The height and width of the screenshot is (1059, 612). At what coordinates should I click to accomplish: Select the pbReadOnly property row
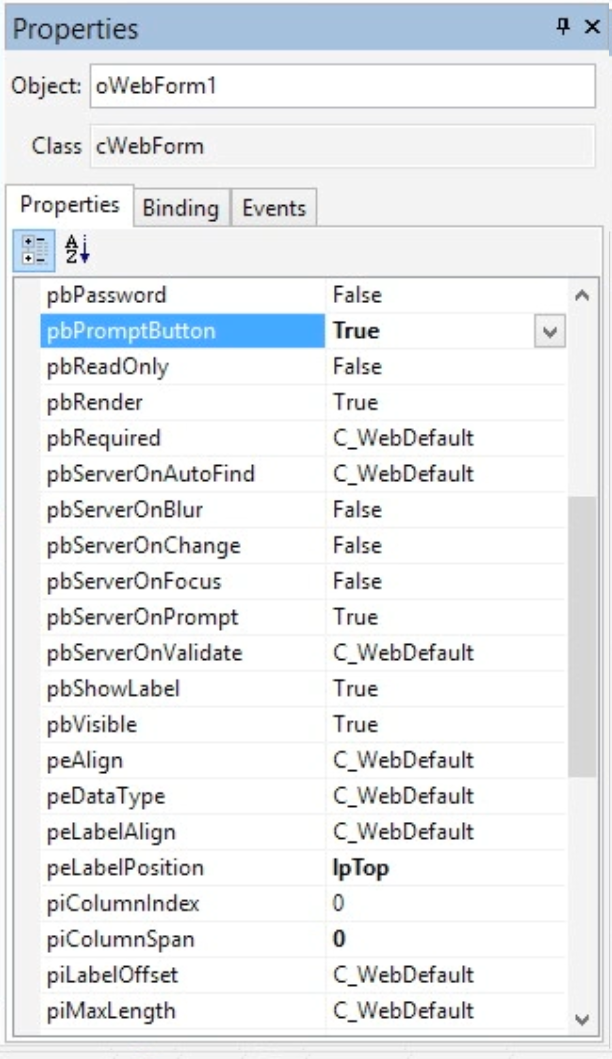point(108,367)
